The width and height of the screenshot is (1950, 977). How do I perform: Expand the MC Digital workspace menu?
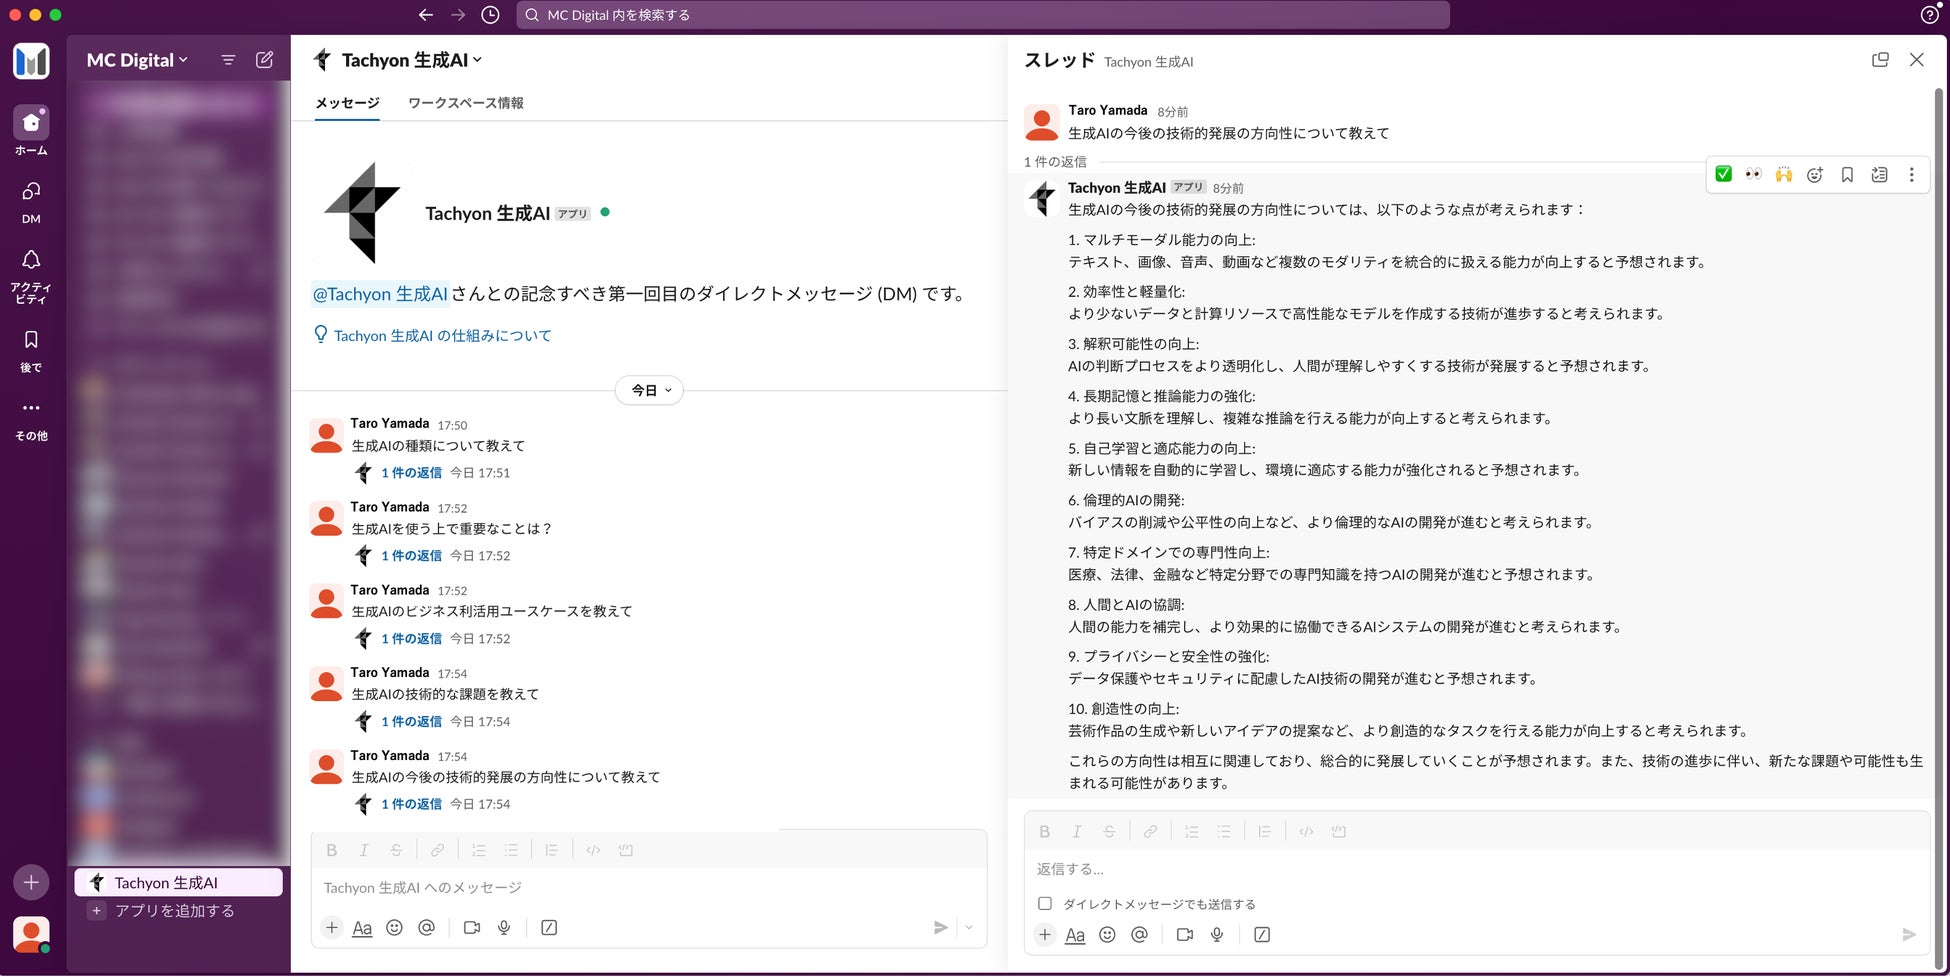(x=137, y=60)
